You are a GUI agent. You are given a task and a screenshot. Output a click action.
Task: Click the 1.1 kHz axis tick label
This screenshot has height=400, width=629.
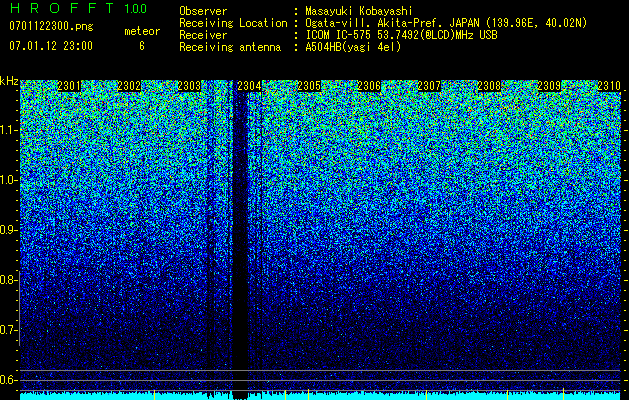[x=8, y=130]
